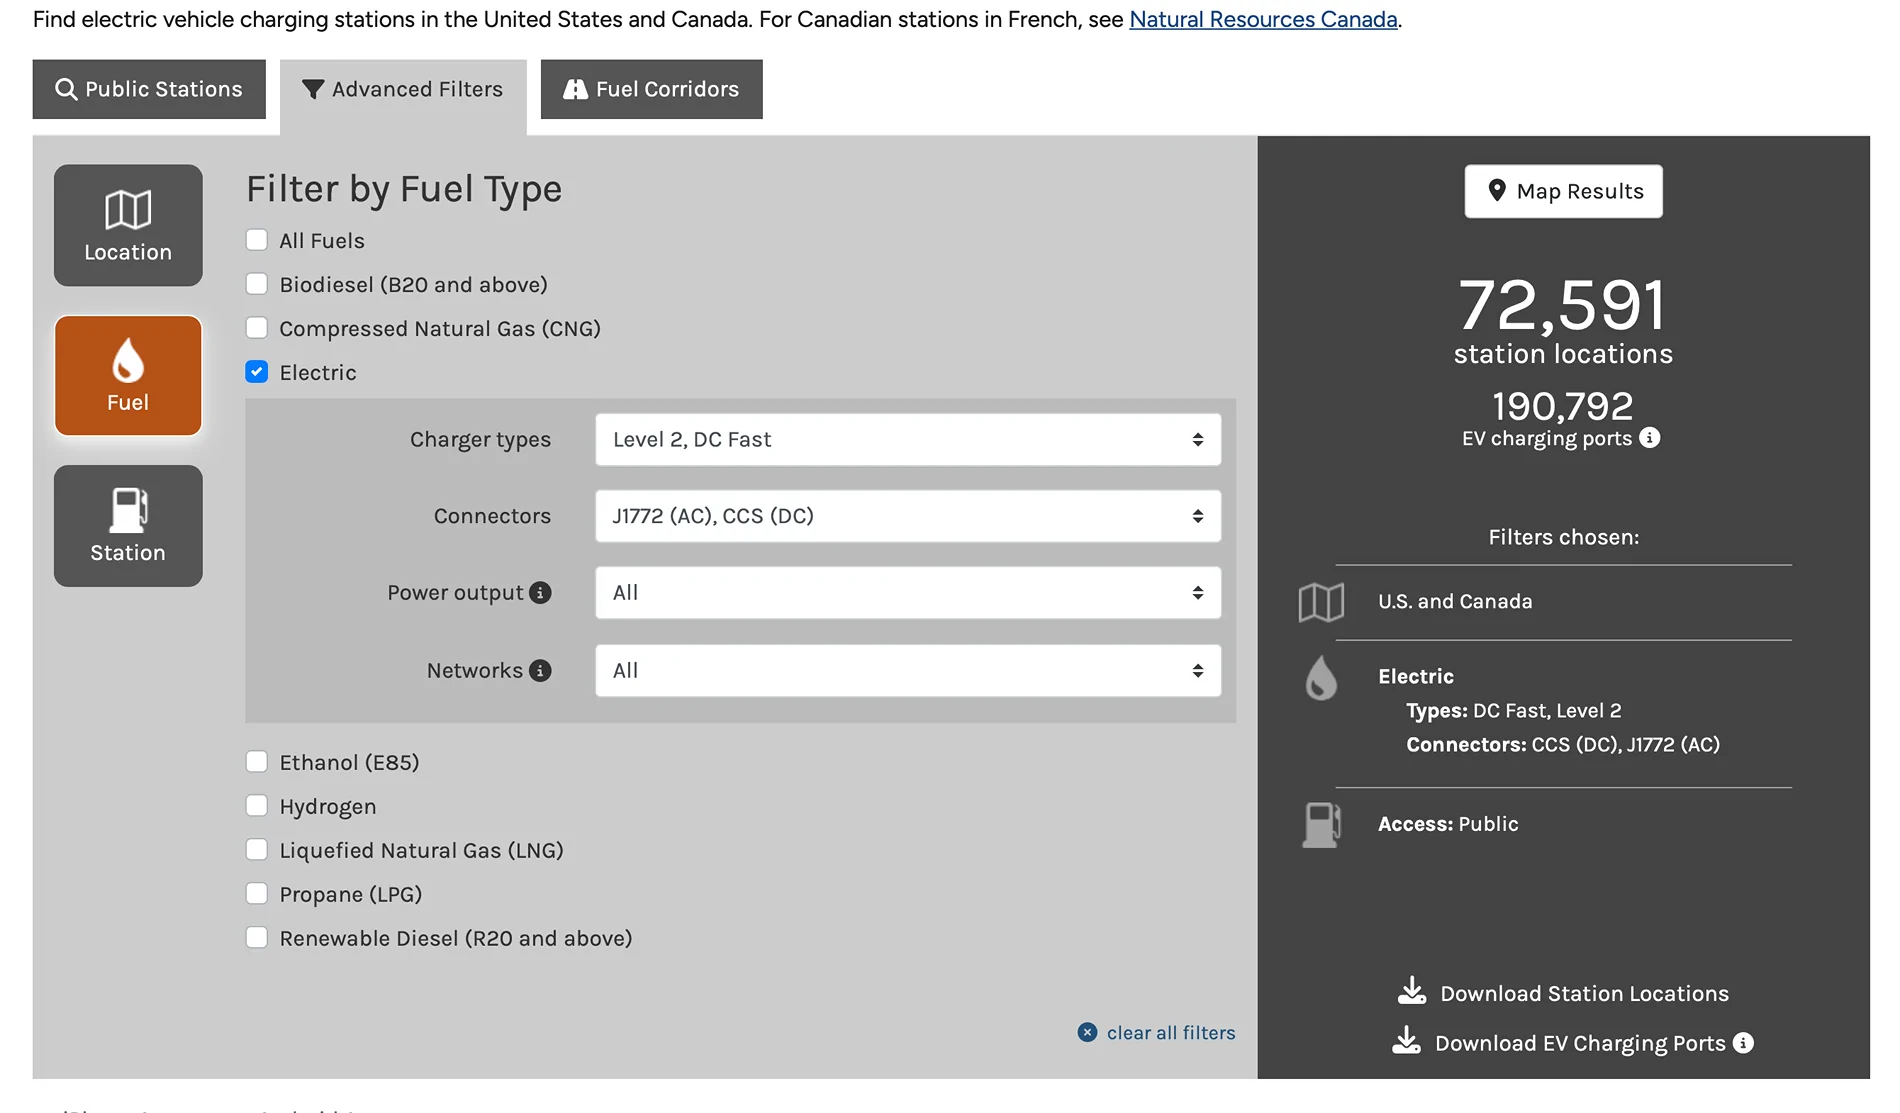Switch to the Fuel Corridors tab
Viewport: 1900px width, 1113px height.
651,89
